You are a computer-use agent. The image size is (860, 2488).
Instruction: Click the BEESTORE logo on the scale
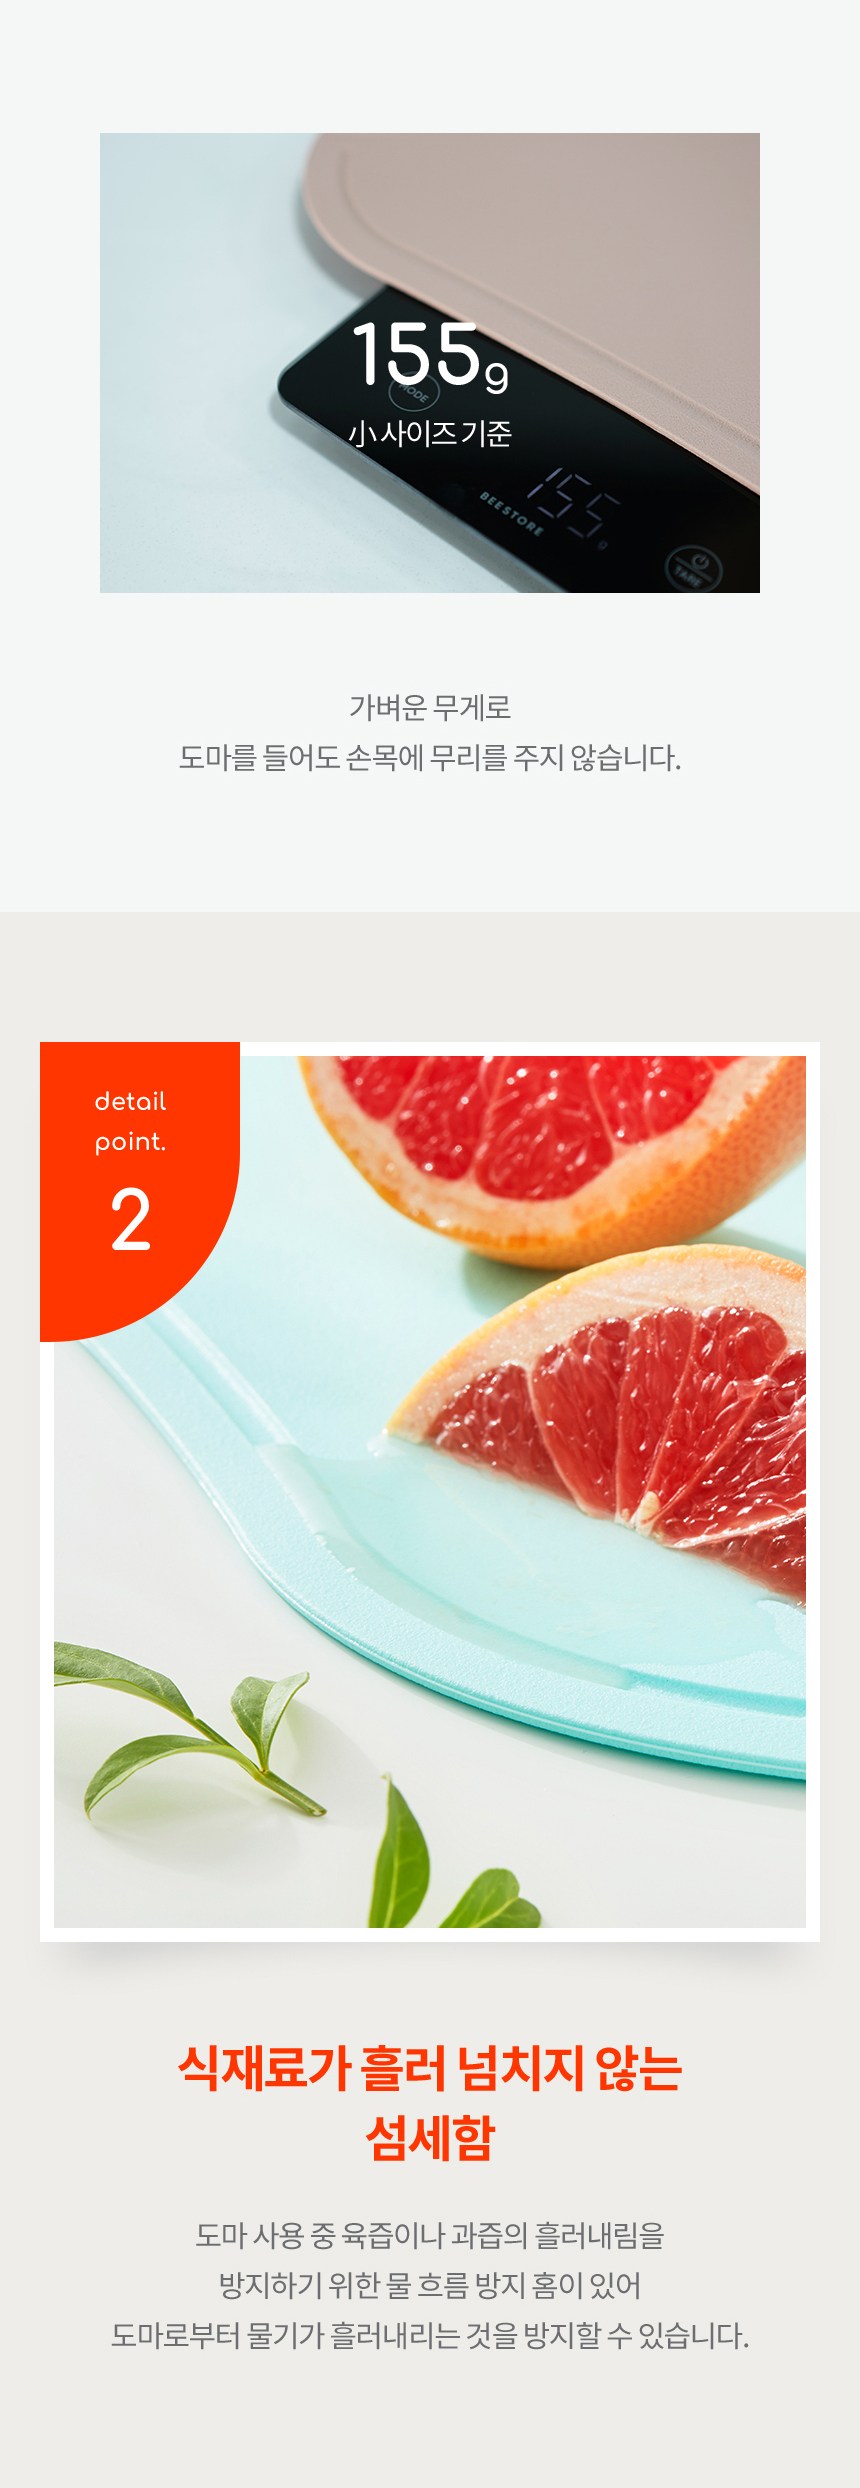tap(511, 512)
